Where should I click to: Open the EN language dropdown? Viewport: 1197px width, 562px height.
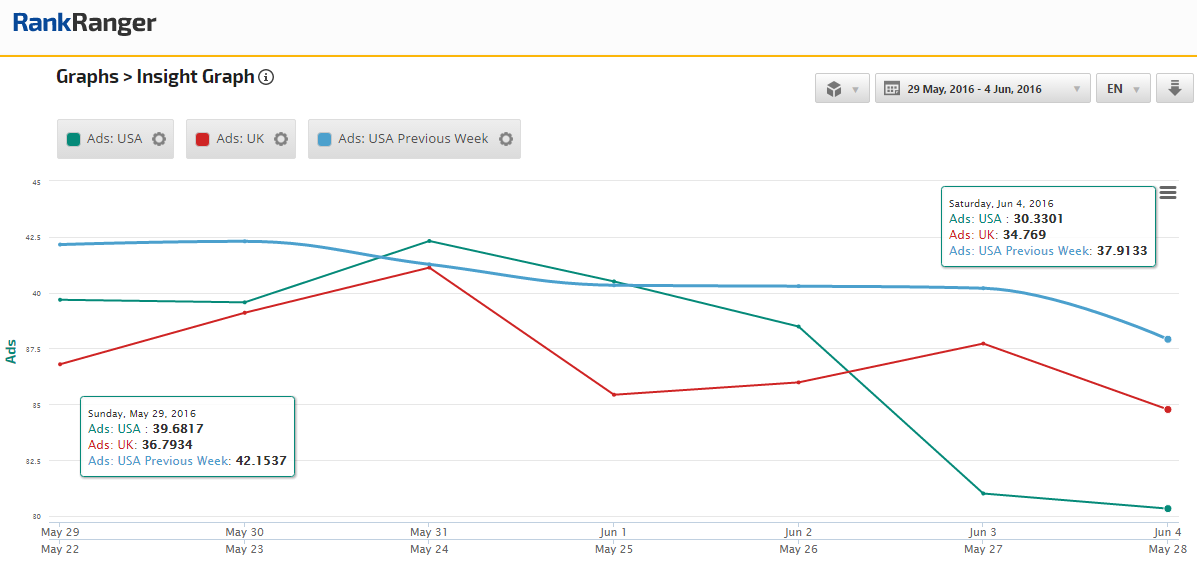pos(1123,89)
